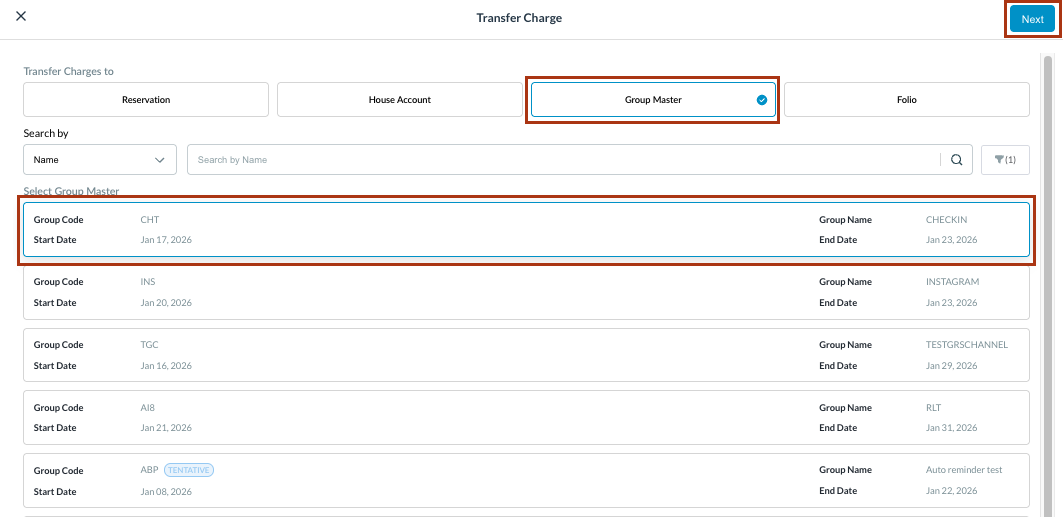Viewport: 1063px width, 517px height.
Task: Click the search magnifier icon
Action: click(956, 160)
